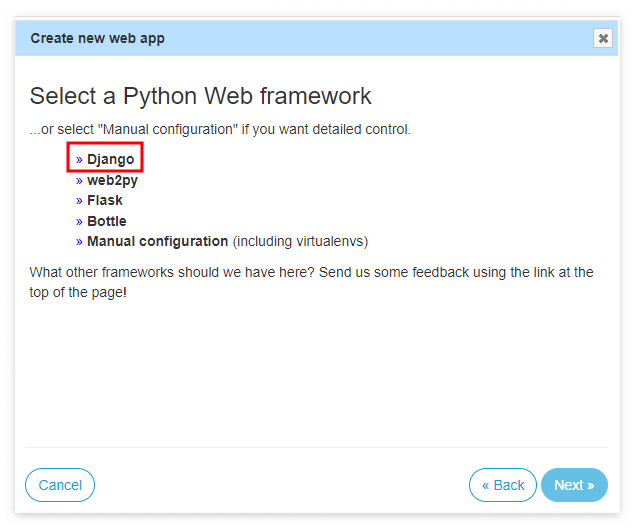Proceed with the Next button
The height and width of the screenshot is (528, 635).
pos(574,485)
